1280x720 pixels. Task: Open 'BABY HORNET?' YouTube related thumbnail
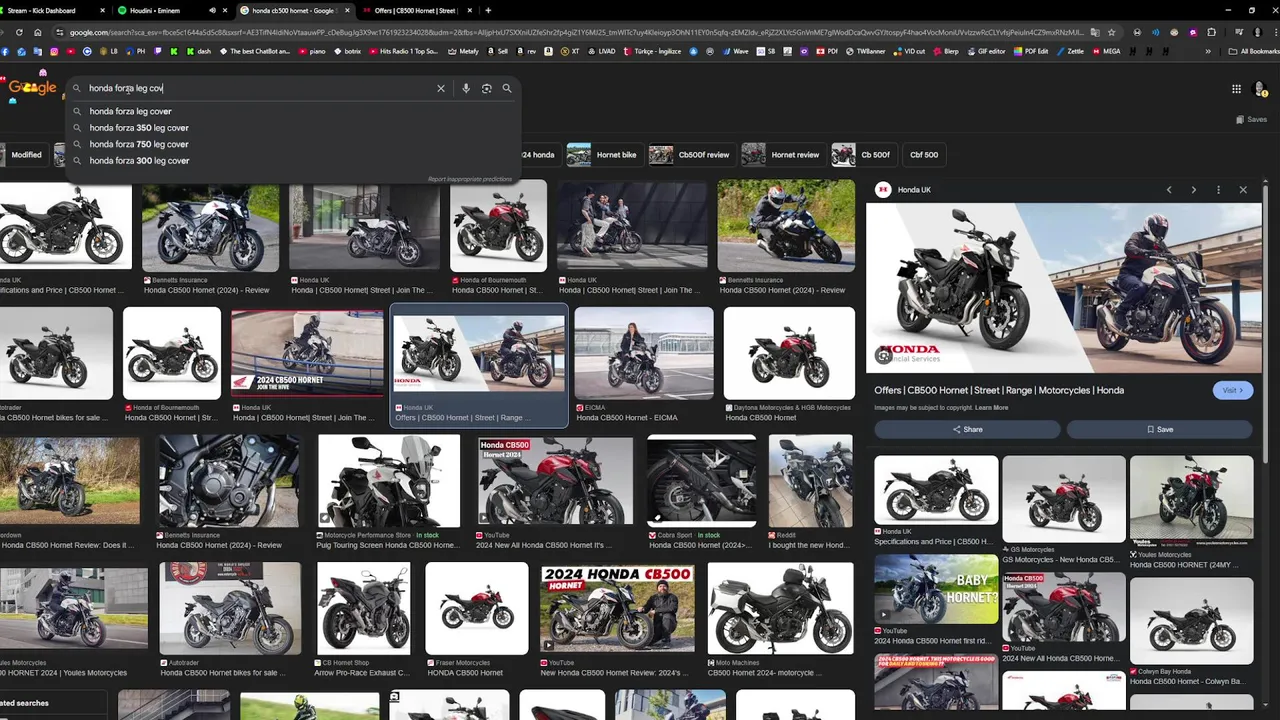936,590
